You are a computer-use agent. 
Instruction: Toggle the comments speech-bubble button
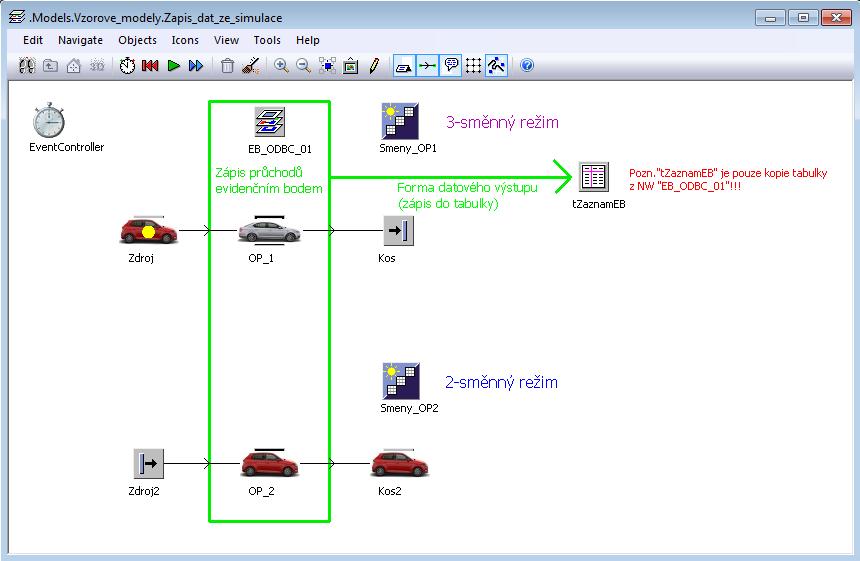[x=451, y=66]
